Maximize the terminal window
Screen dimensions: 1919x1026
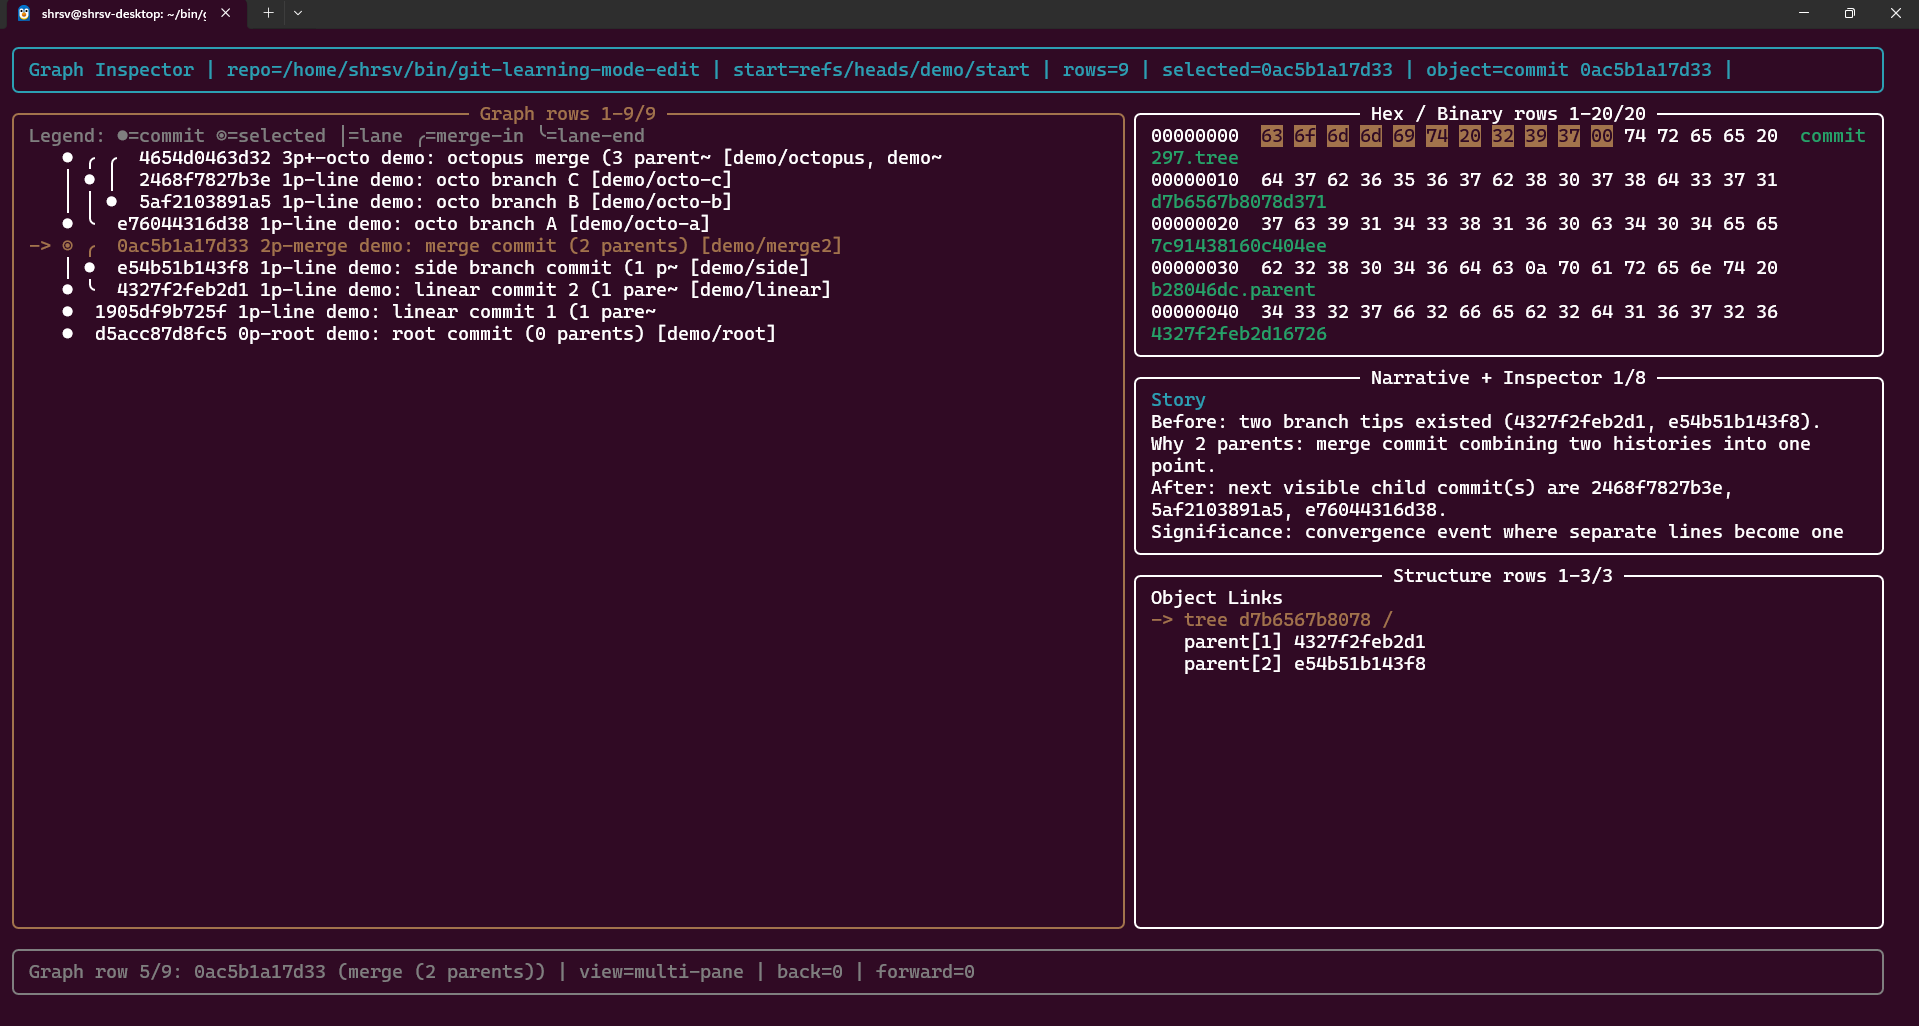pos(1849,13)
